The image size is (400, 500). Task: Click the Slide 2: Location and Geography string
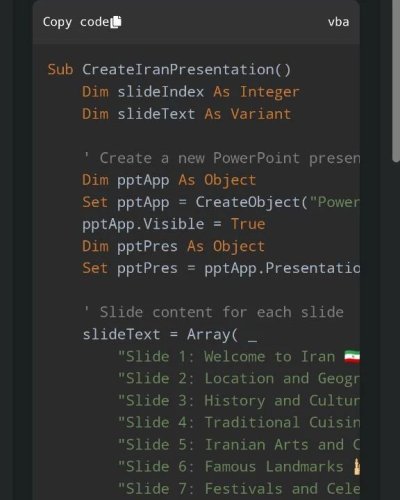[x=239, y=379]
